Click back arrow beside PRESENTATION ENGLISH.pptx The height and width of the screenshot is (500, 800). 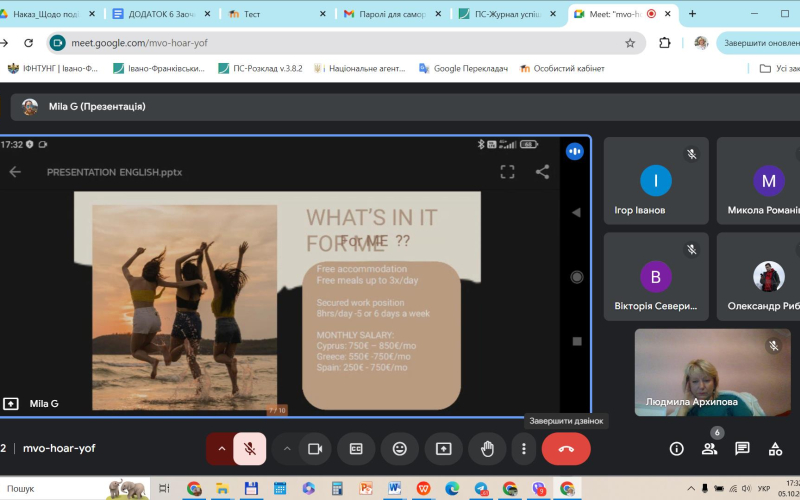click(15, 172)
